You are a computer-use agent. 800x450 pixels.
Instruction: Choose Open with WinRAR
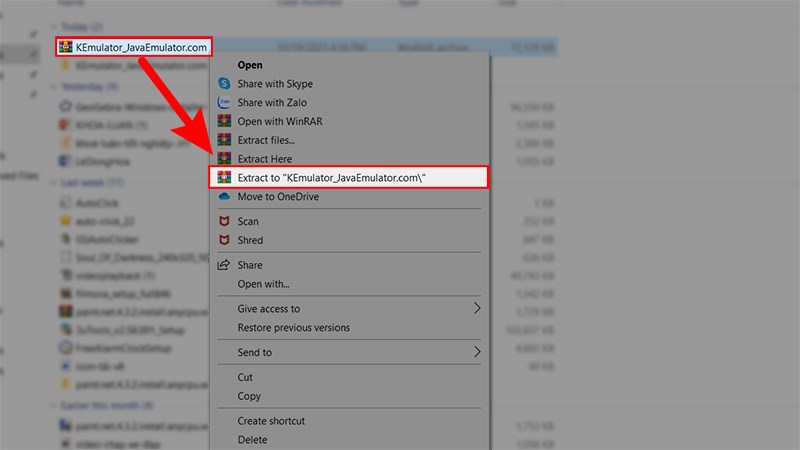click(280, 121)
